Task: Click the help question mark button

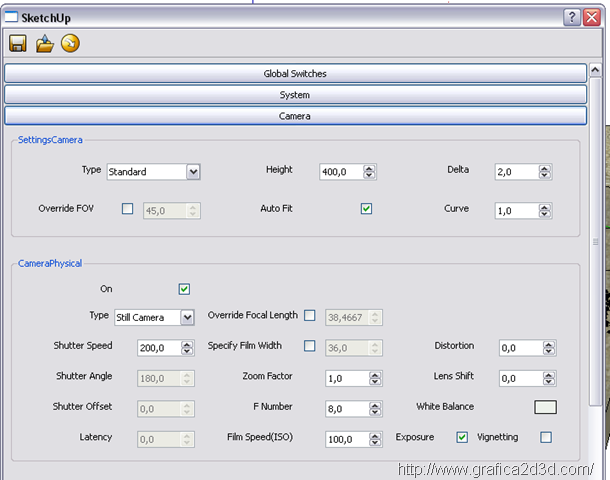Action: click(571, 17)
